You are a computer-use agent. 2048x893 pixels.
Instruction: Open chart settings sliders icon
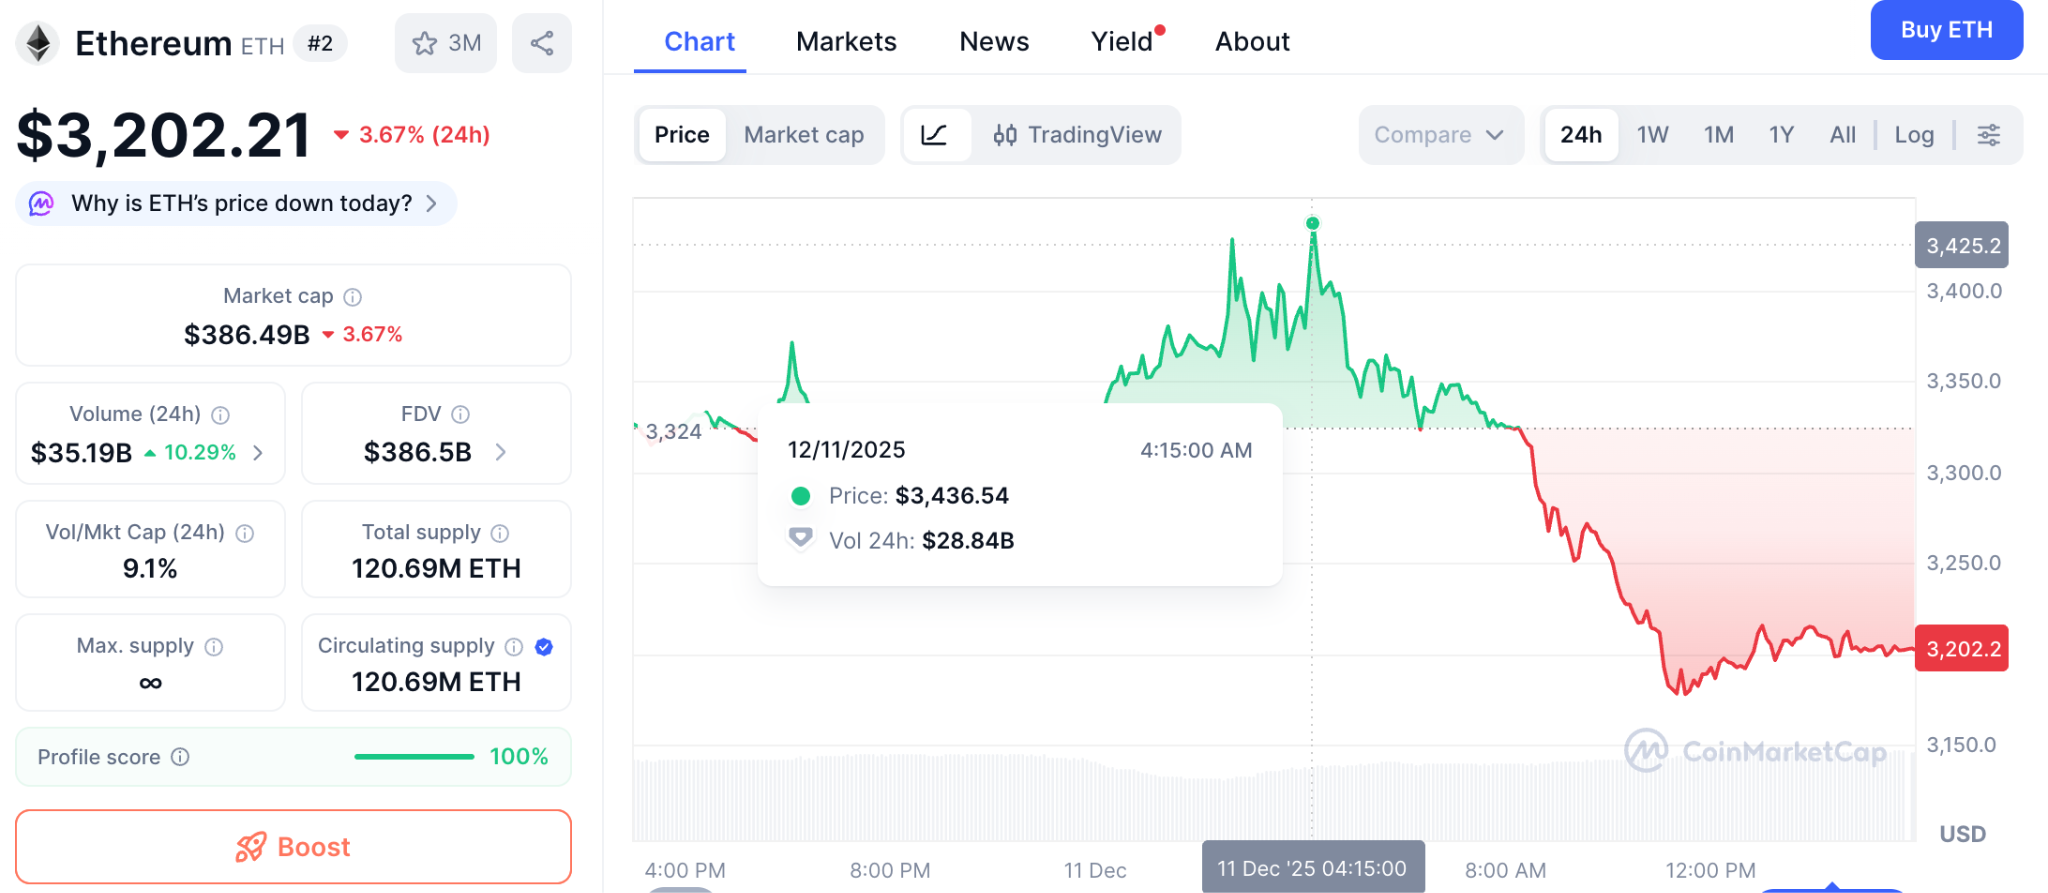[x=1989, y=135]
